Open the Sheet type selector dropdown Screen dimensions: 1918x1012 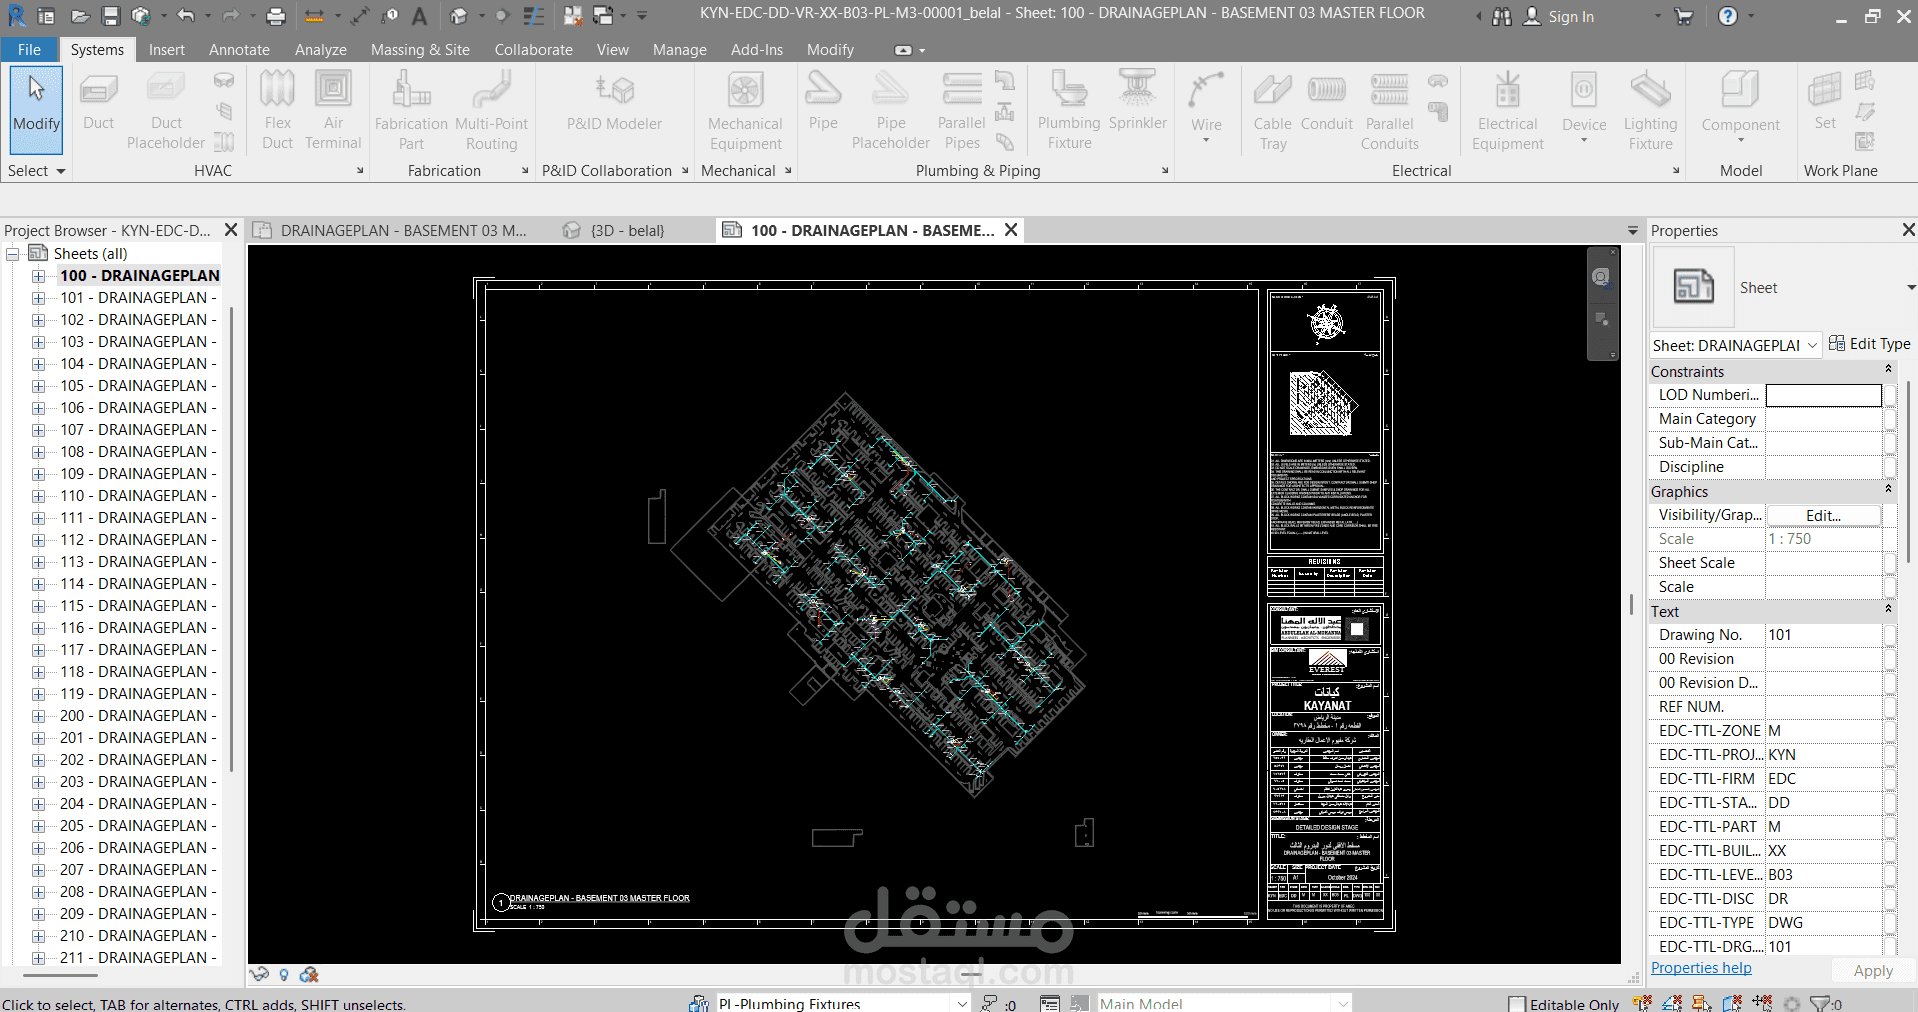coord(1910,288)
